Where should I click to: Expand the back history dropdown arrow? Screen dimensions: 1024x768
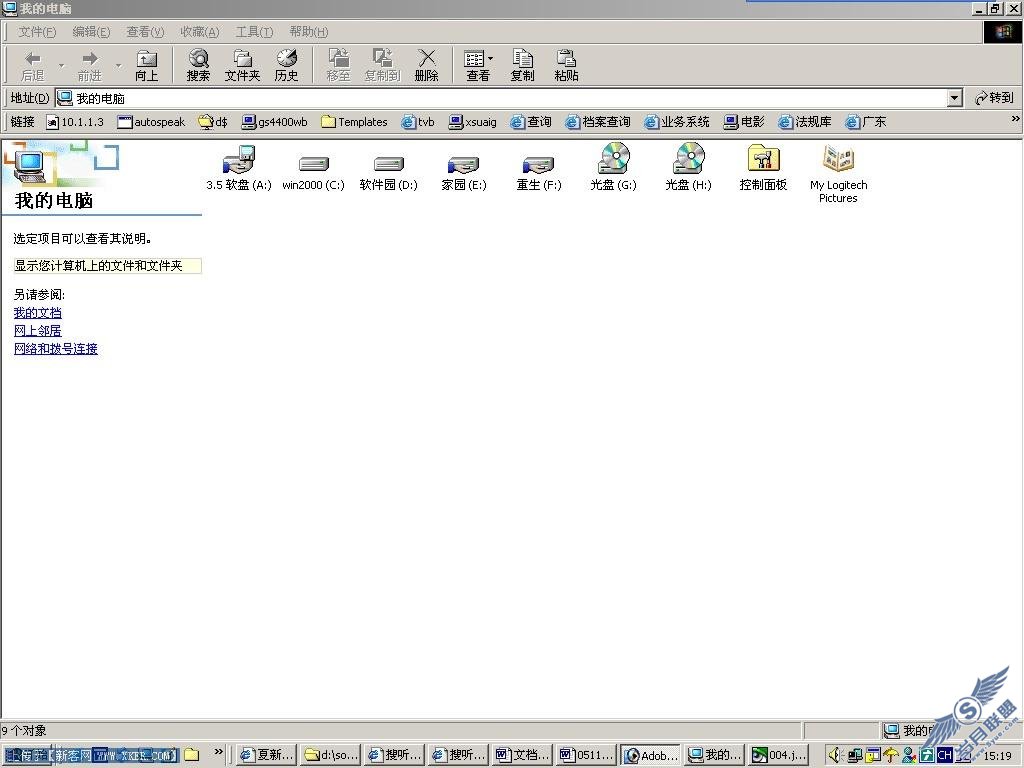(61, 65)
